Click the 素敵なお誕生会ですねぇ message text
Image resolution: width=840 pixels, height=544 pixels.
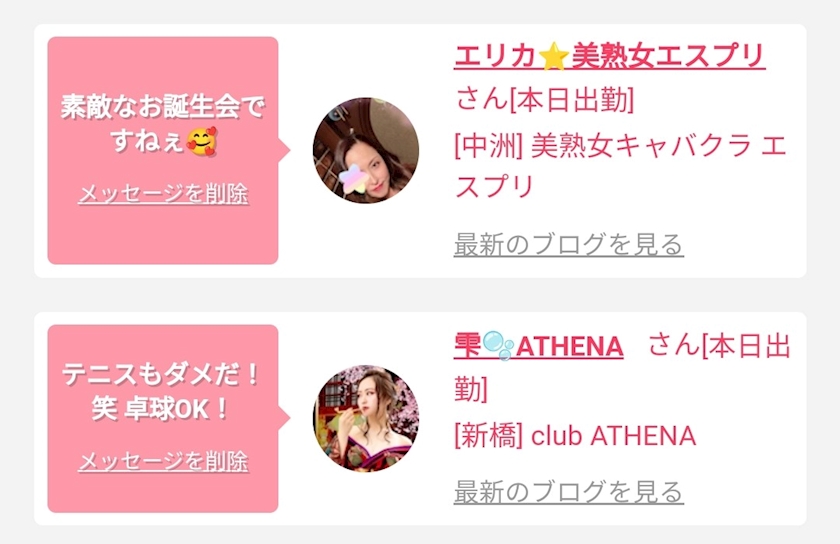[x=163, y=124]
